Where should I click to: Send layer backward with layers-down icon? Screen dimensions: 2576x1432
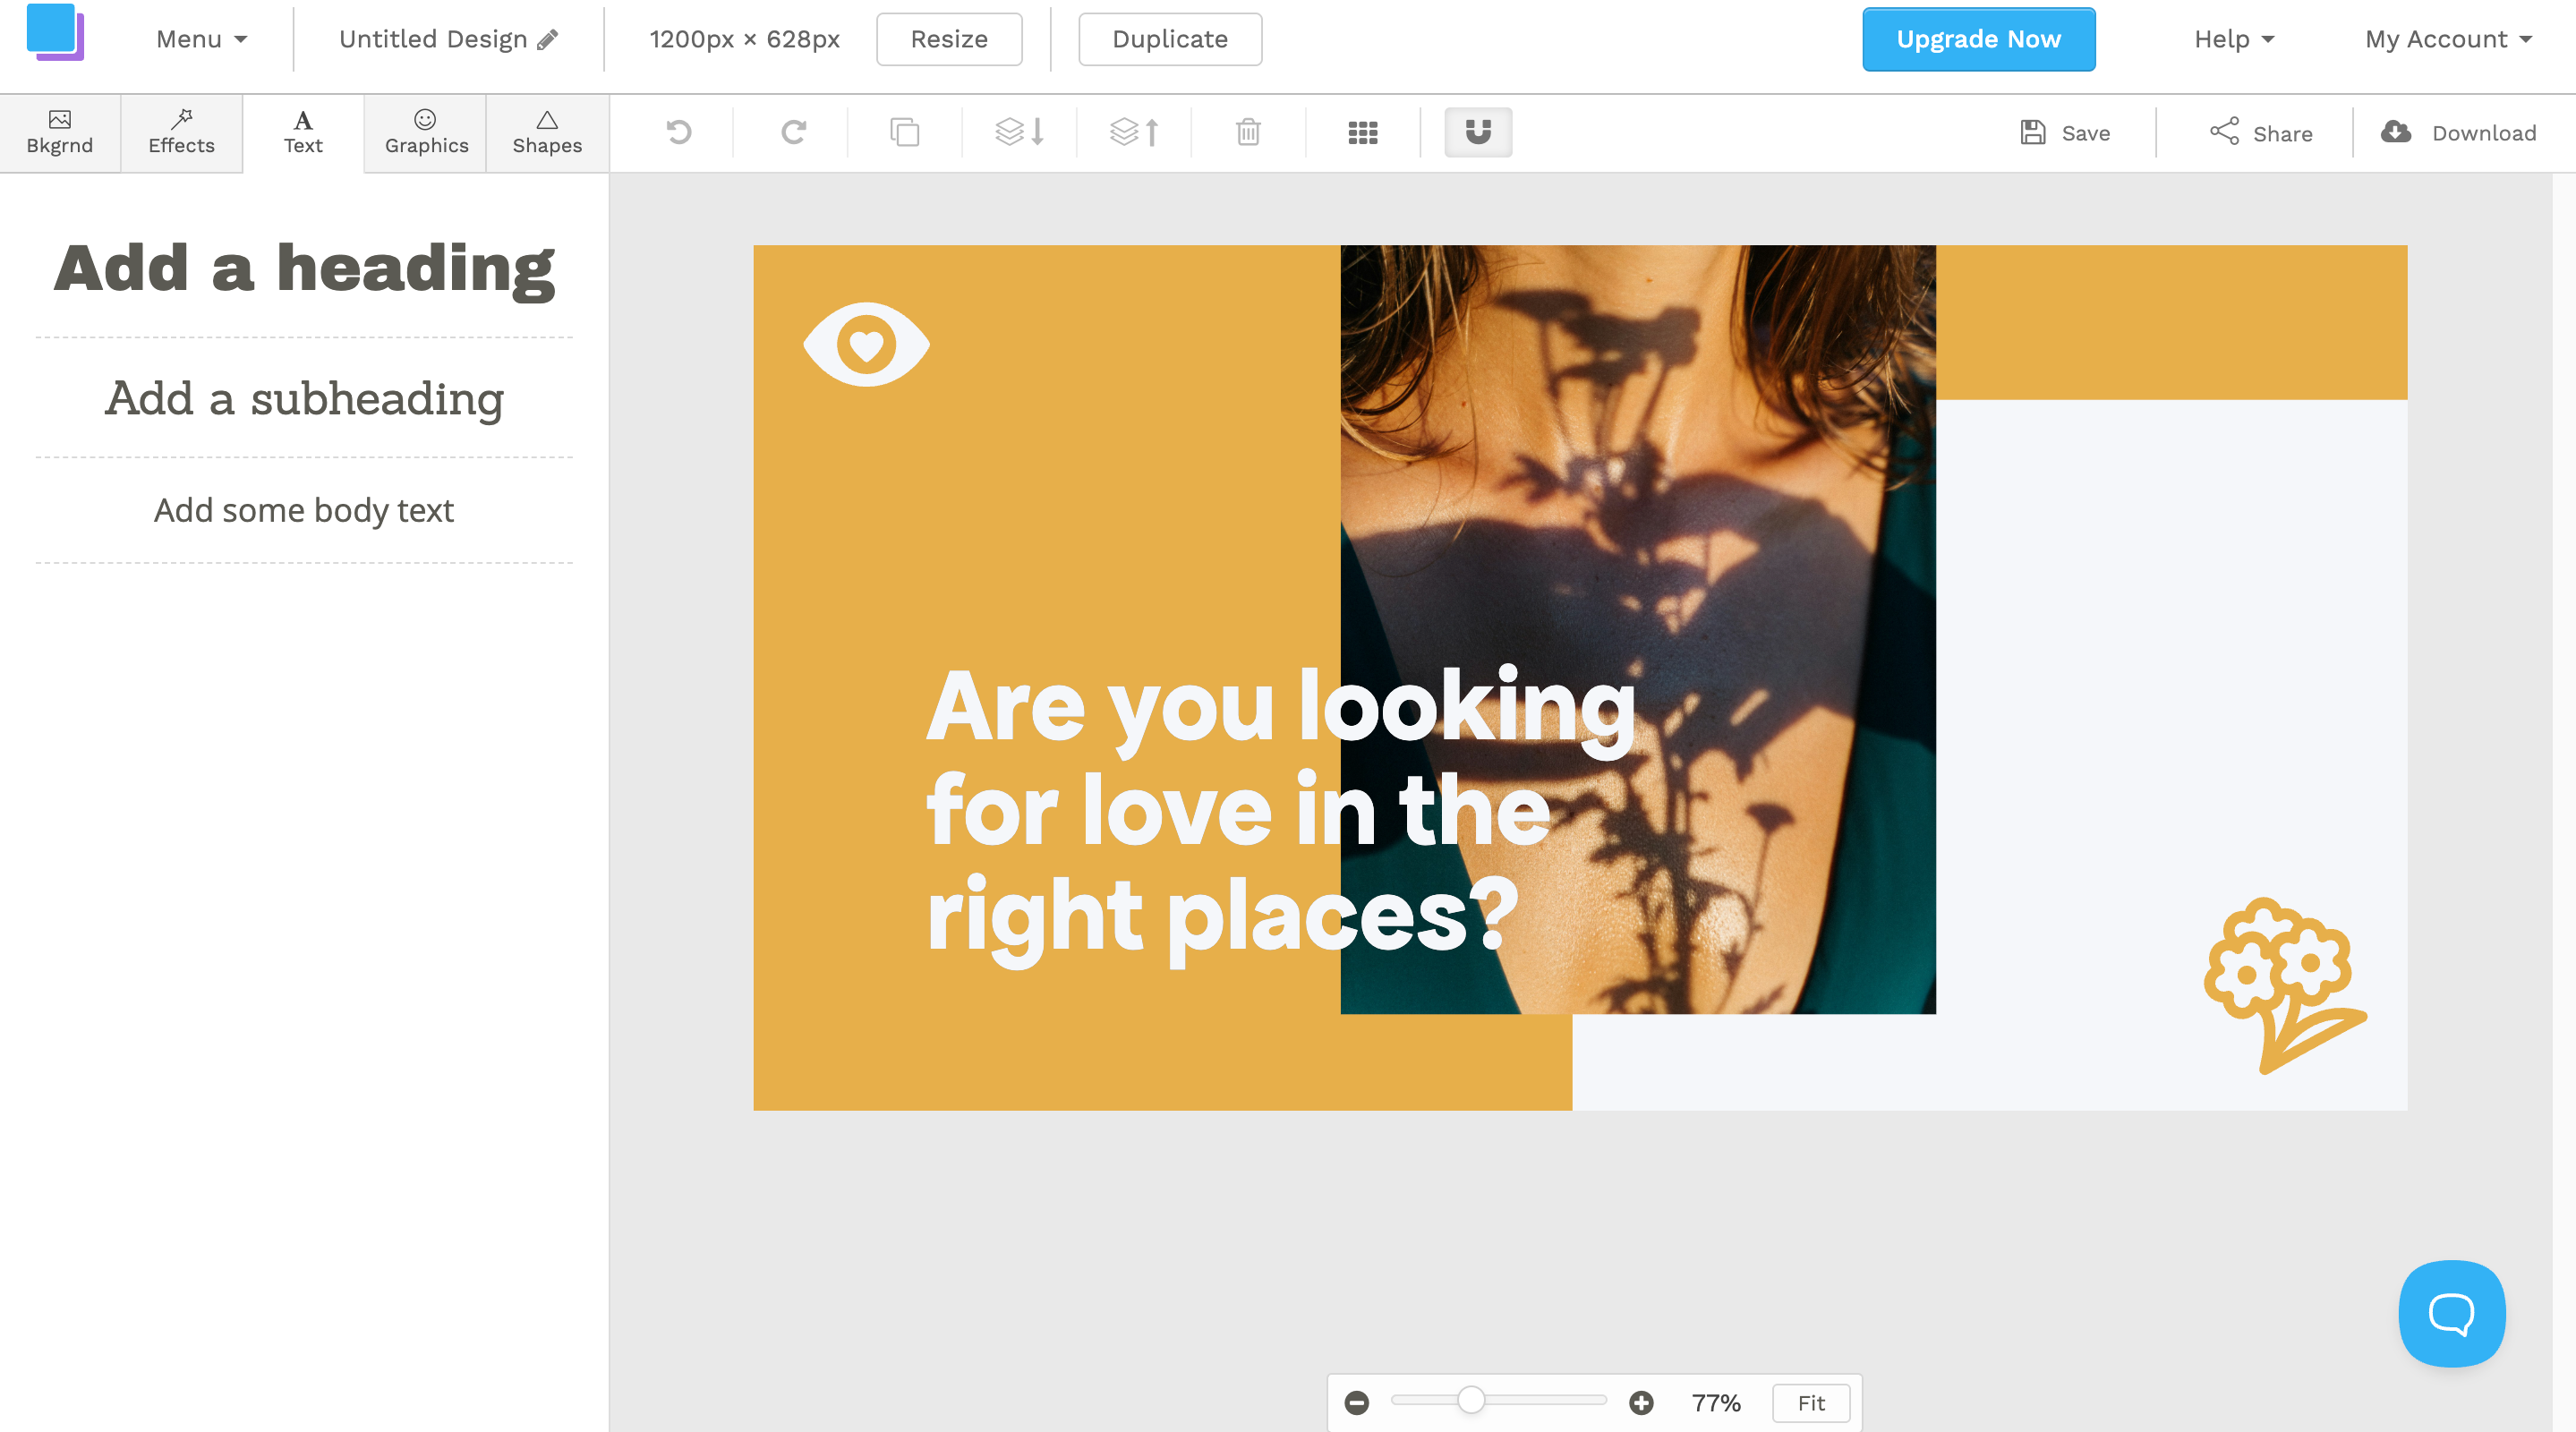1019,132
